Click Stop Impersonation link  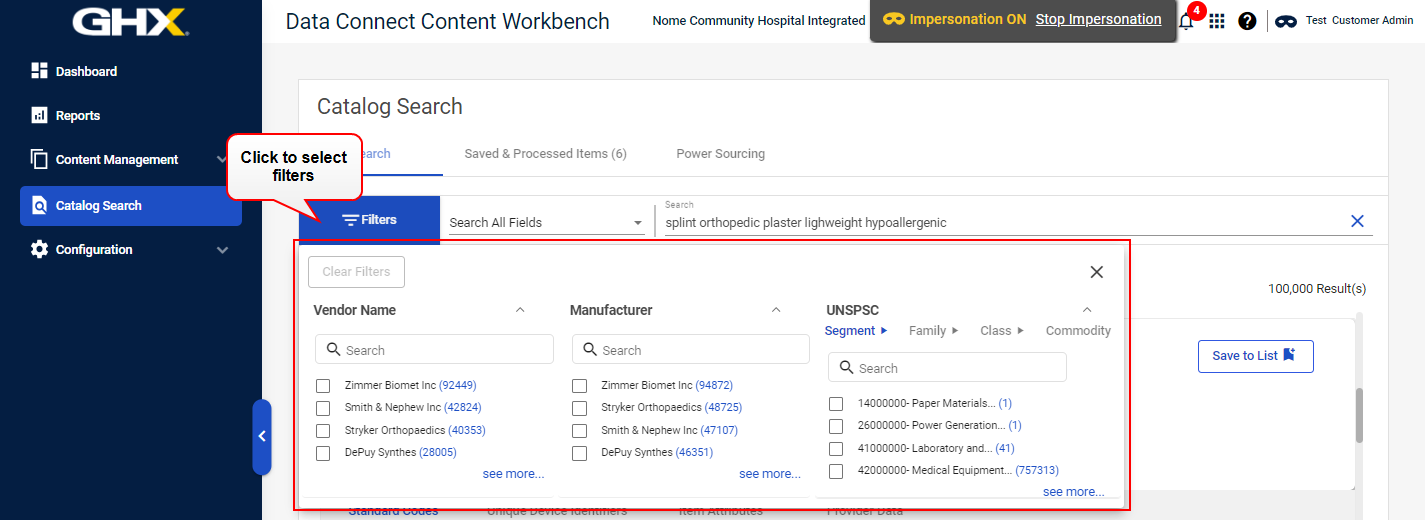(x=1098, y=19)
